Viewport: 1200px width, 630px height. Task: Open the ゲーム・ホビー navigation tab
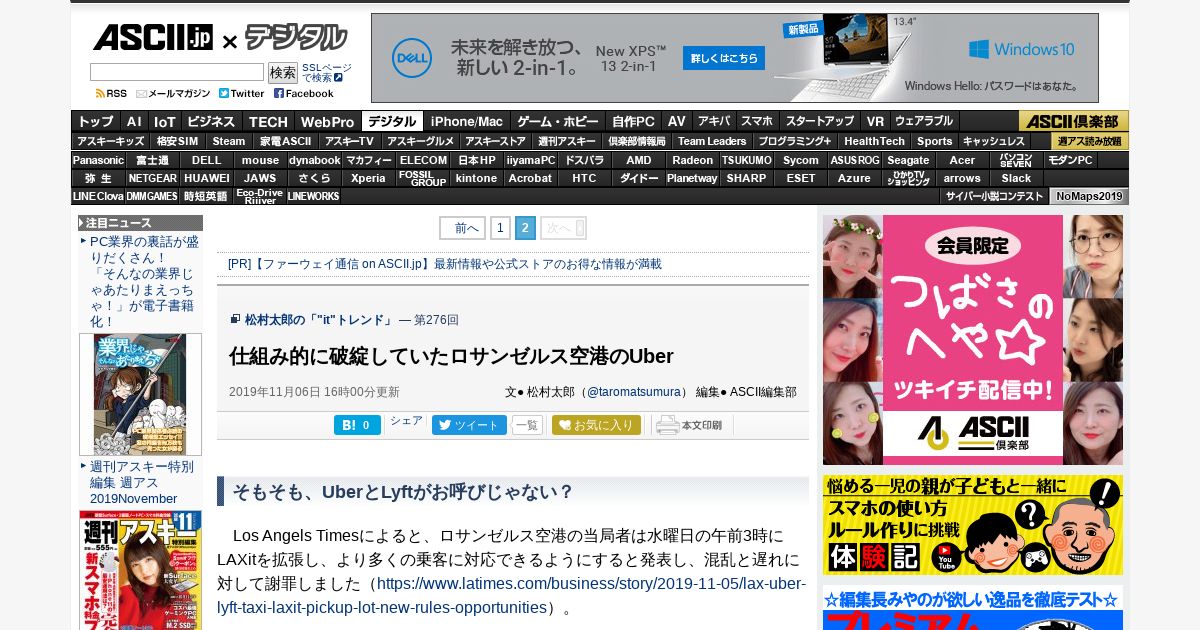coord(557,121)
